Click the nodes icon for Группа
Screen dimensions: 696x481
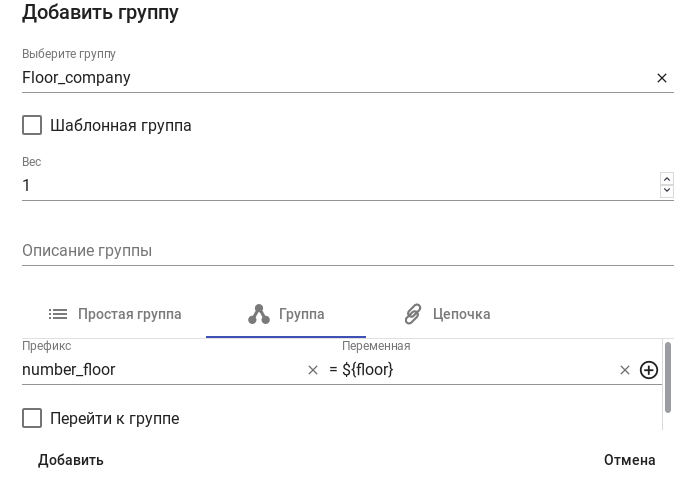(x=259, y=314)
